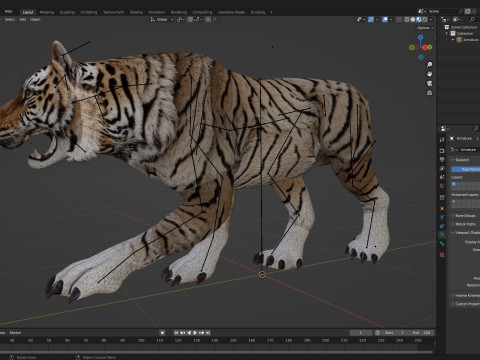
Task: Switch to the Scripting workspace tab
Action: click(258, 12)
